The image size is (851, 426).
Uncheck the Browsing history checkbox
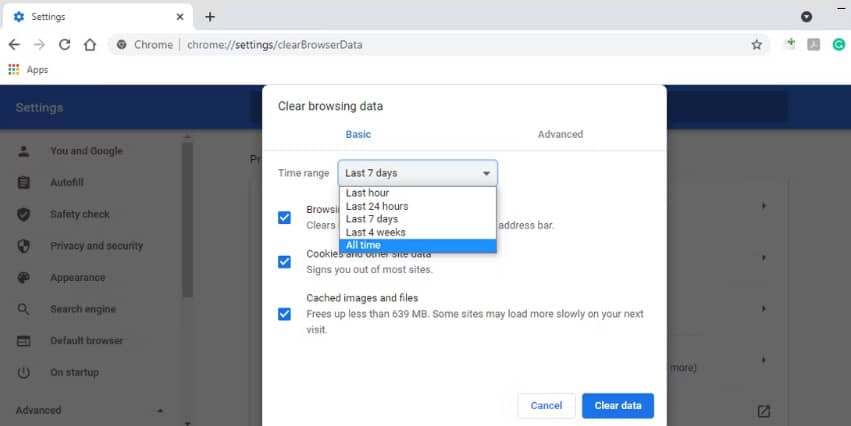[x=285, y=217]
